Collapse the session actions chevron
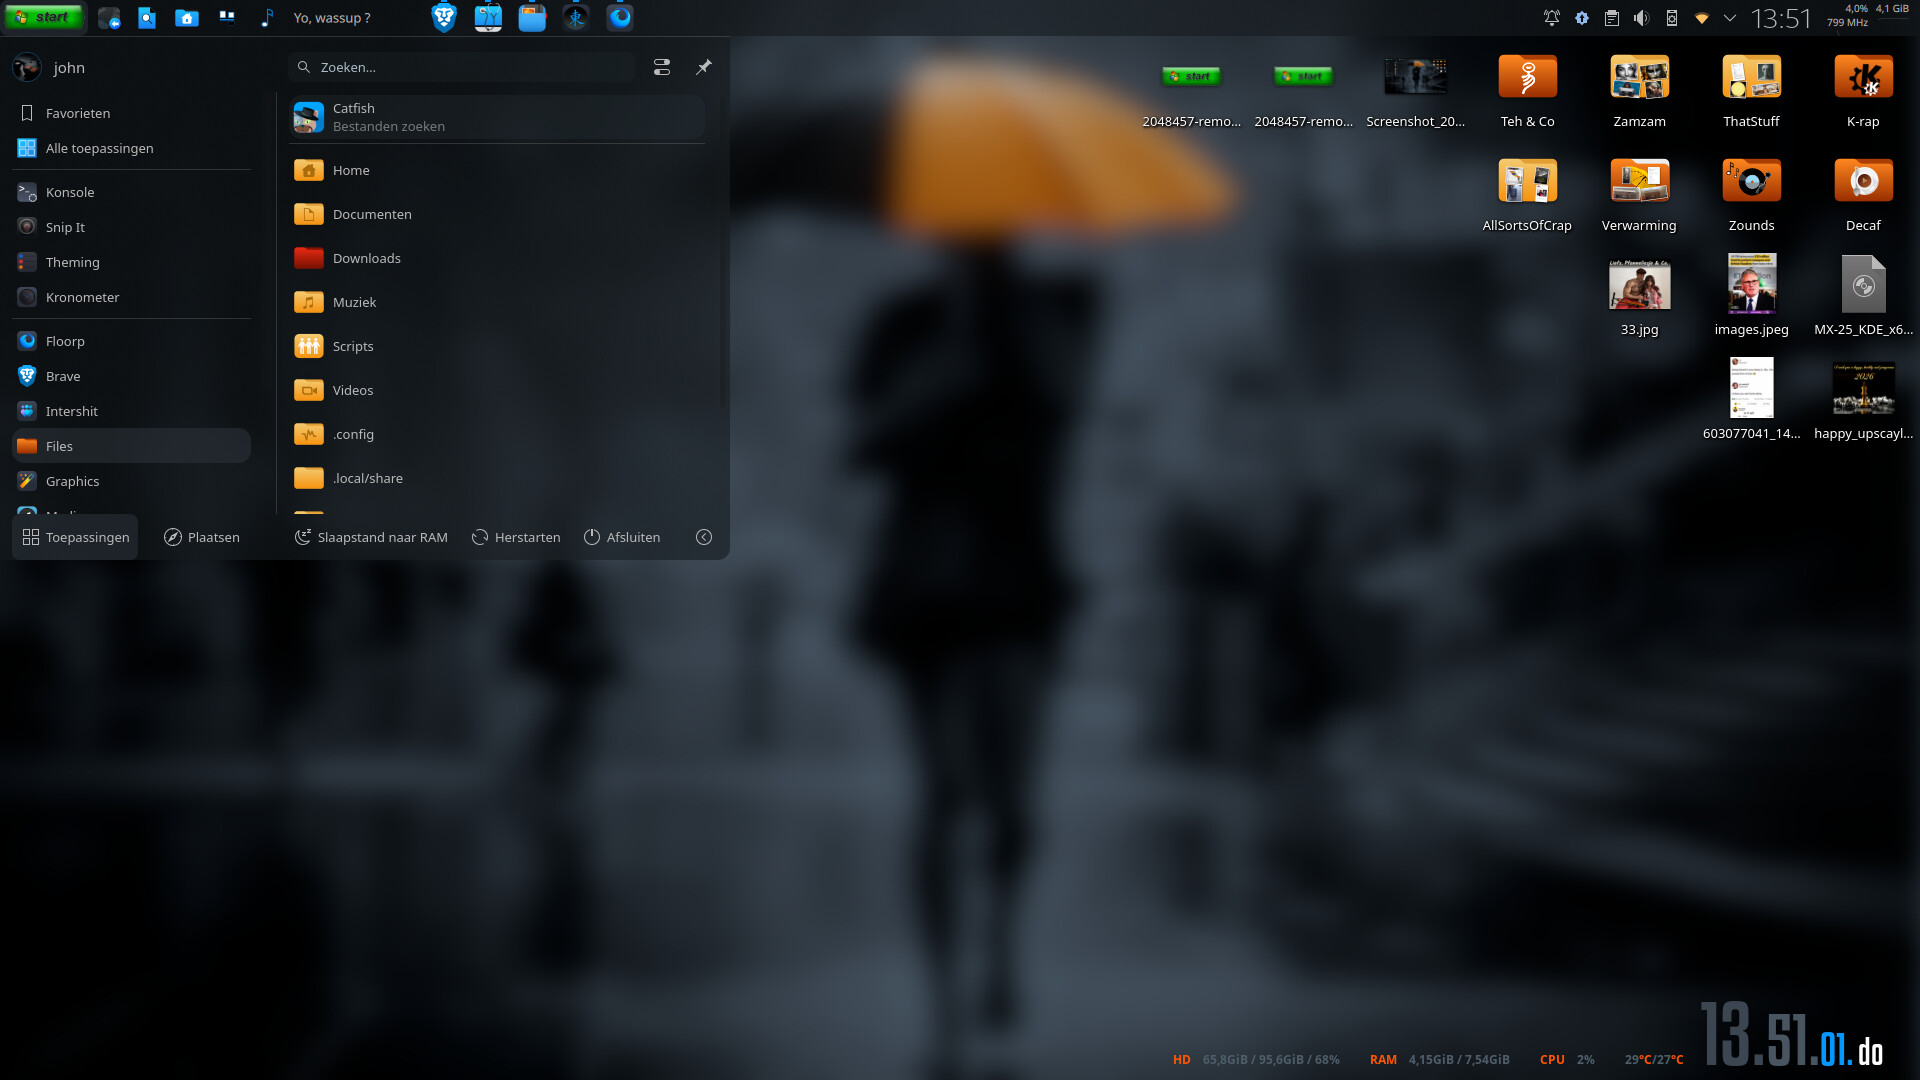Image resolution: width=1920 pixels, height=1080 pixels. pyautogui.click(x=704, y=537)
